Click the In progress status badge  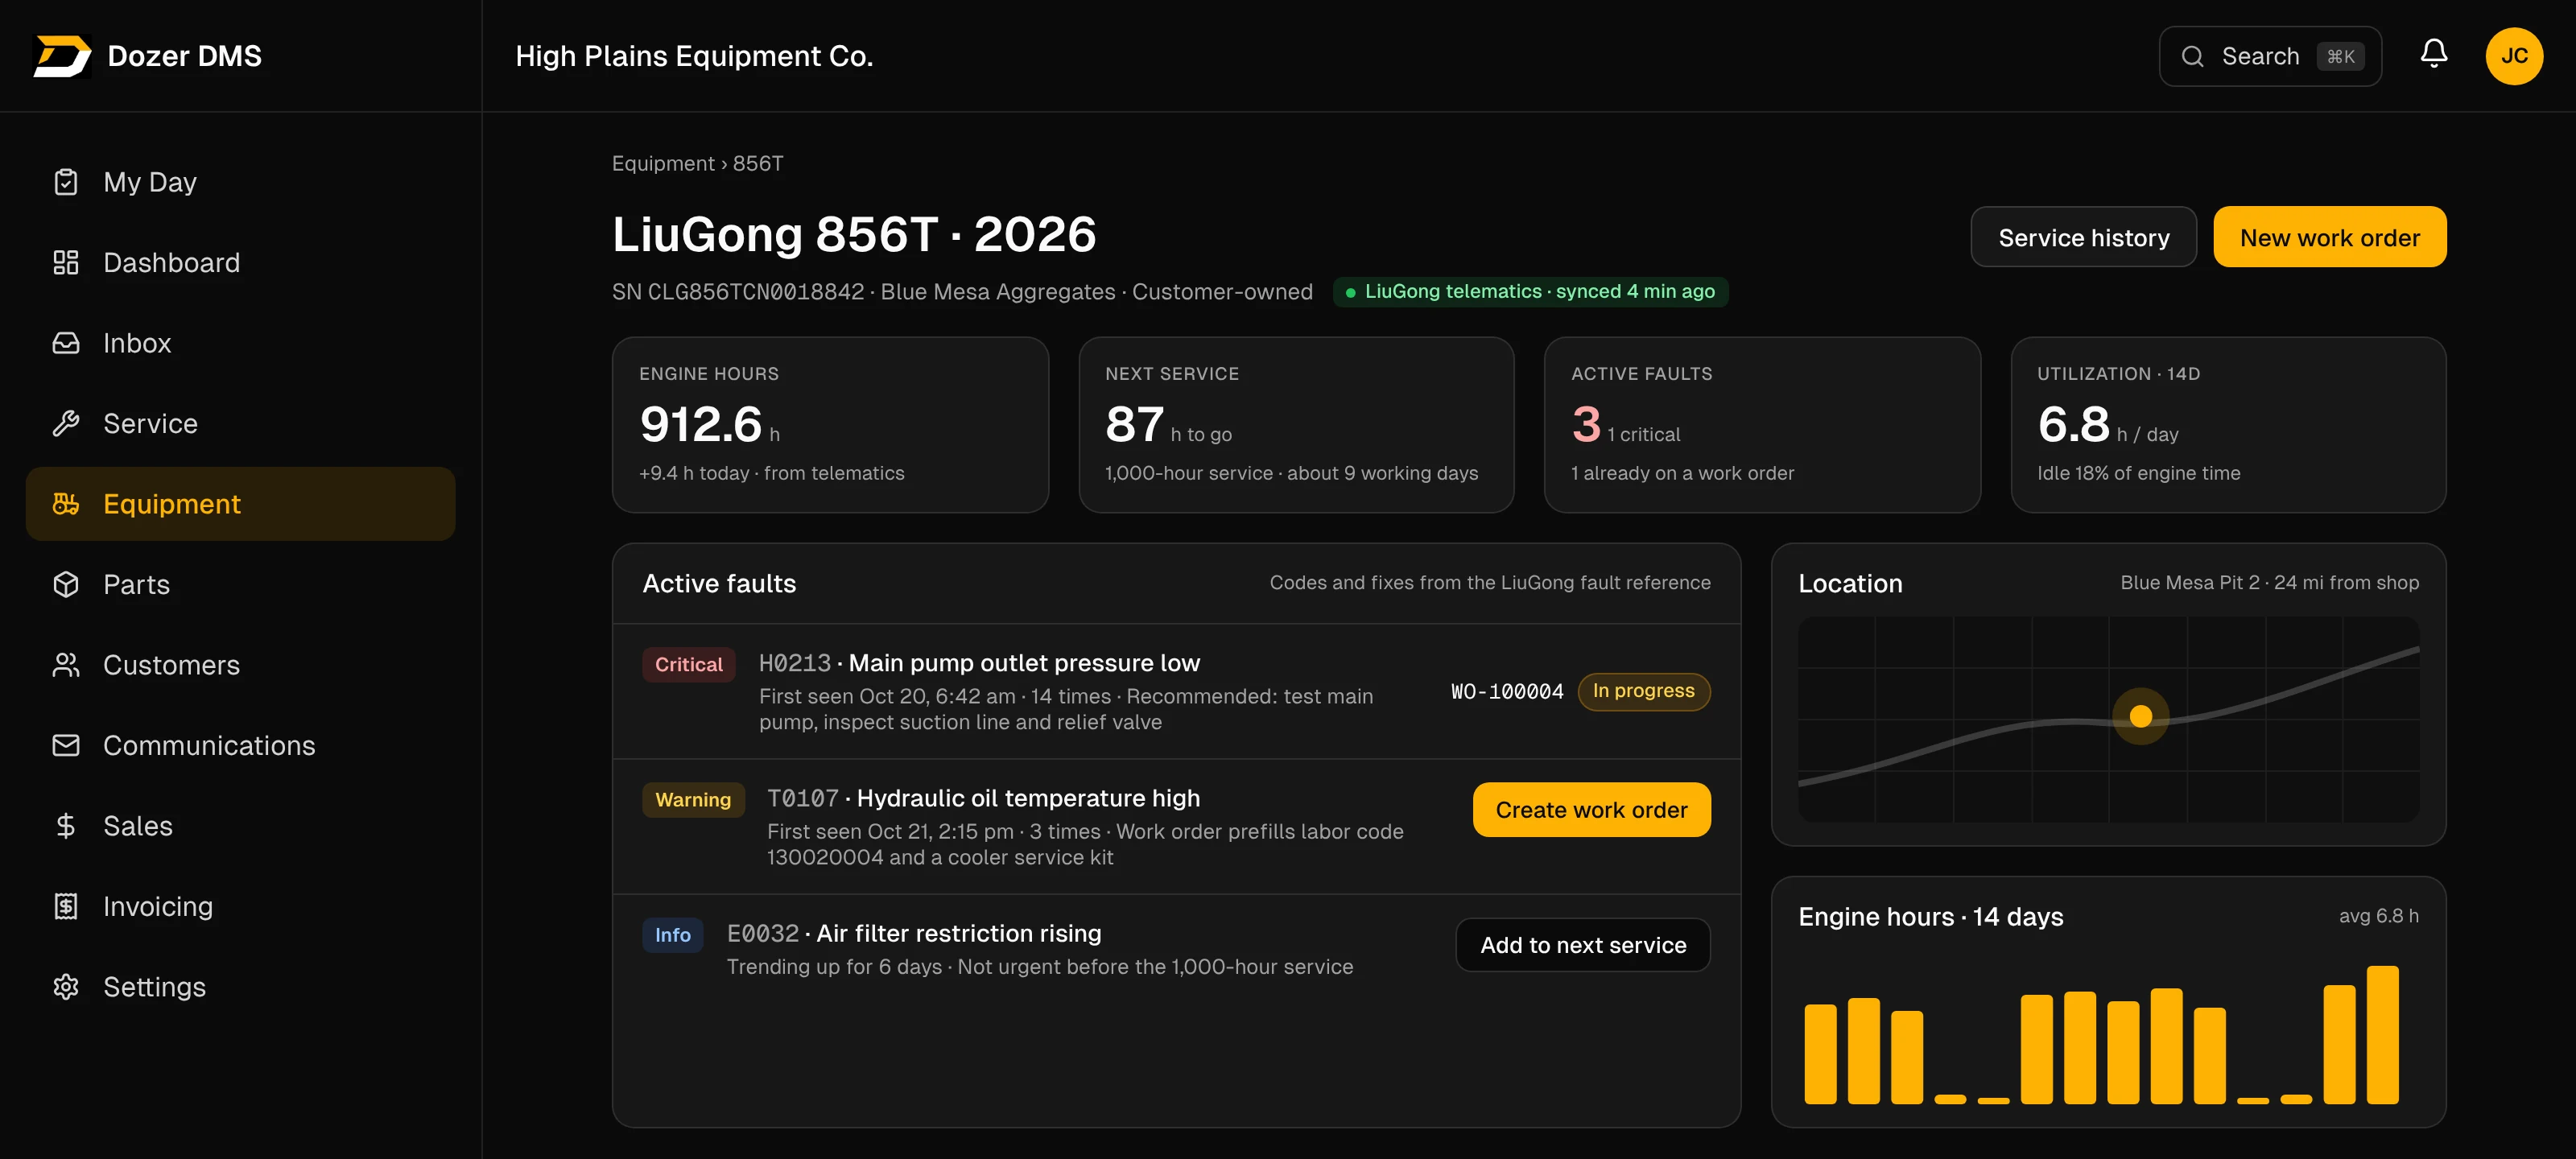coord(1643,691)
